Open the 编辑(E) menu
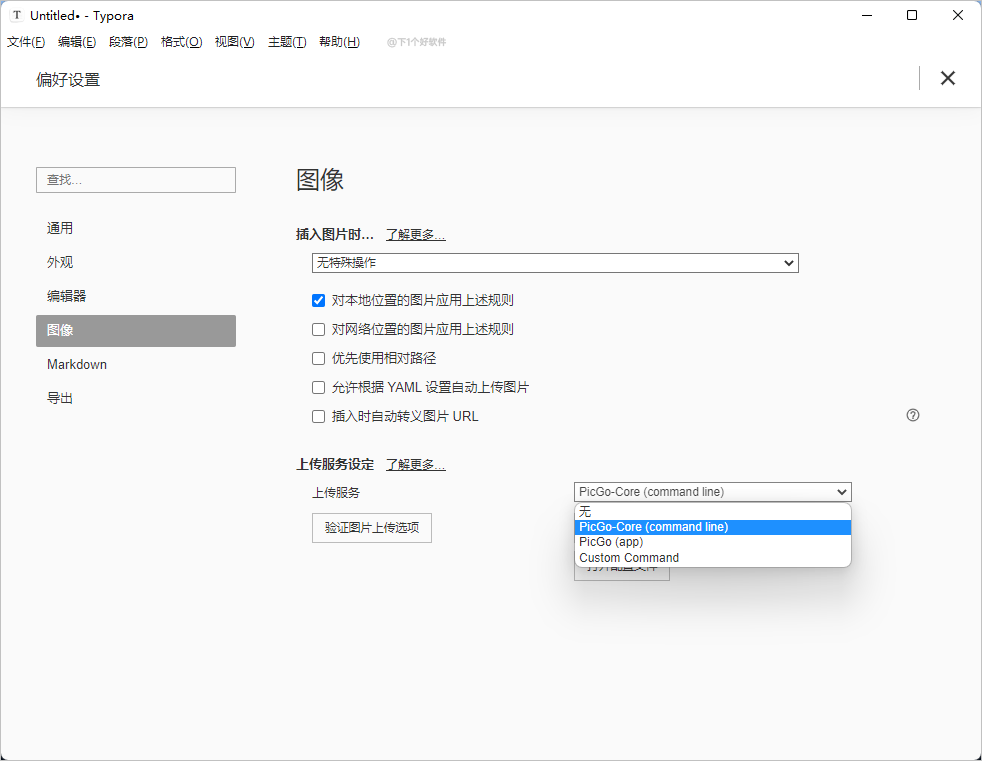 (x=76, y=42)
